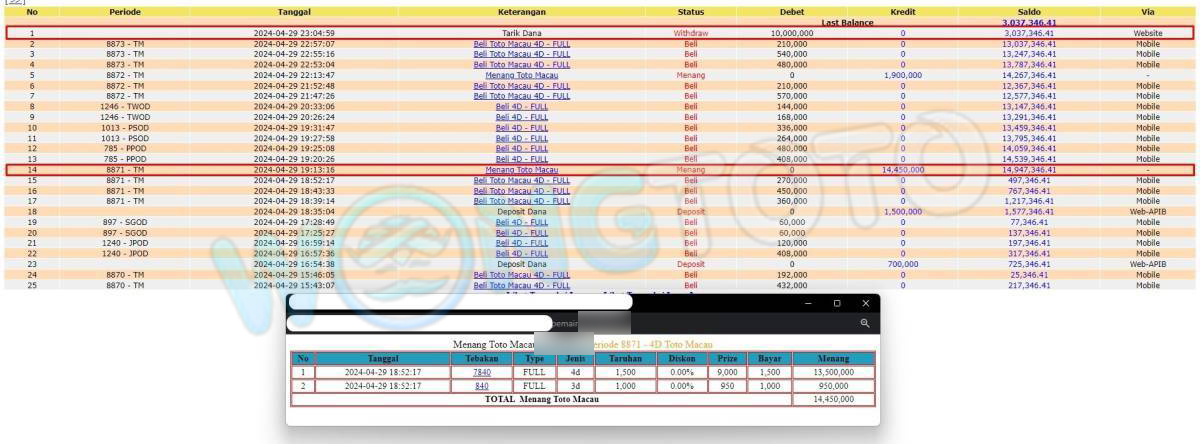Image resolution: width=1200 pixels, height=444 pixels.
Task: Click the magnifier icon in popup window
Action: pos(865,324)
